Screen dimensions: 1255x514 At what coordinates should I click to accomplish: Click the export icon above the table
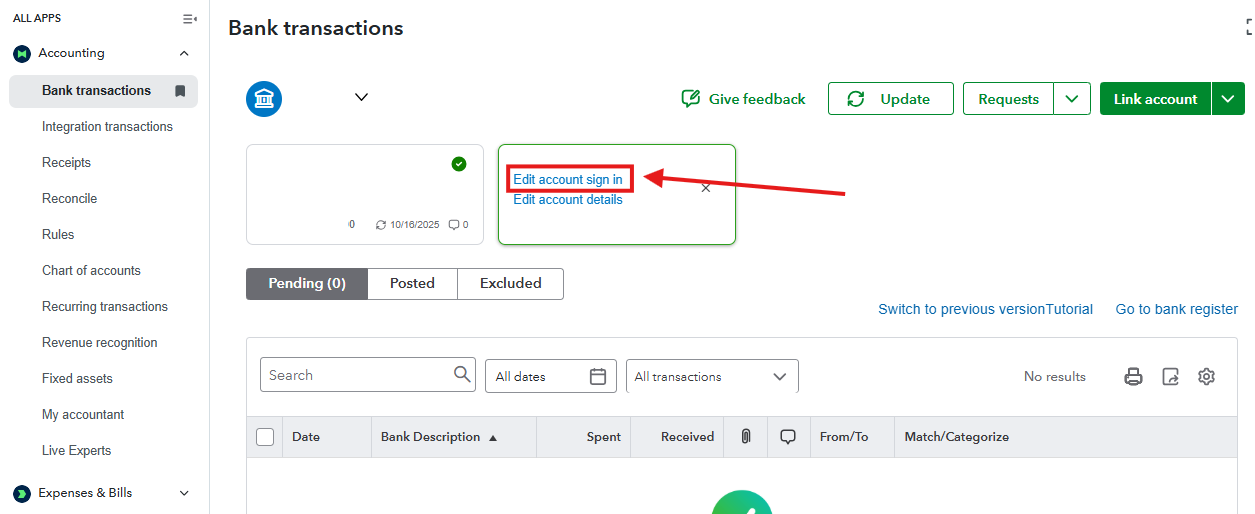(1170, 377)
